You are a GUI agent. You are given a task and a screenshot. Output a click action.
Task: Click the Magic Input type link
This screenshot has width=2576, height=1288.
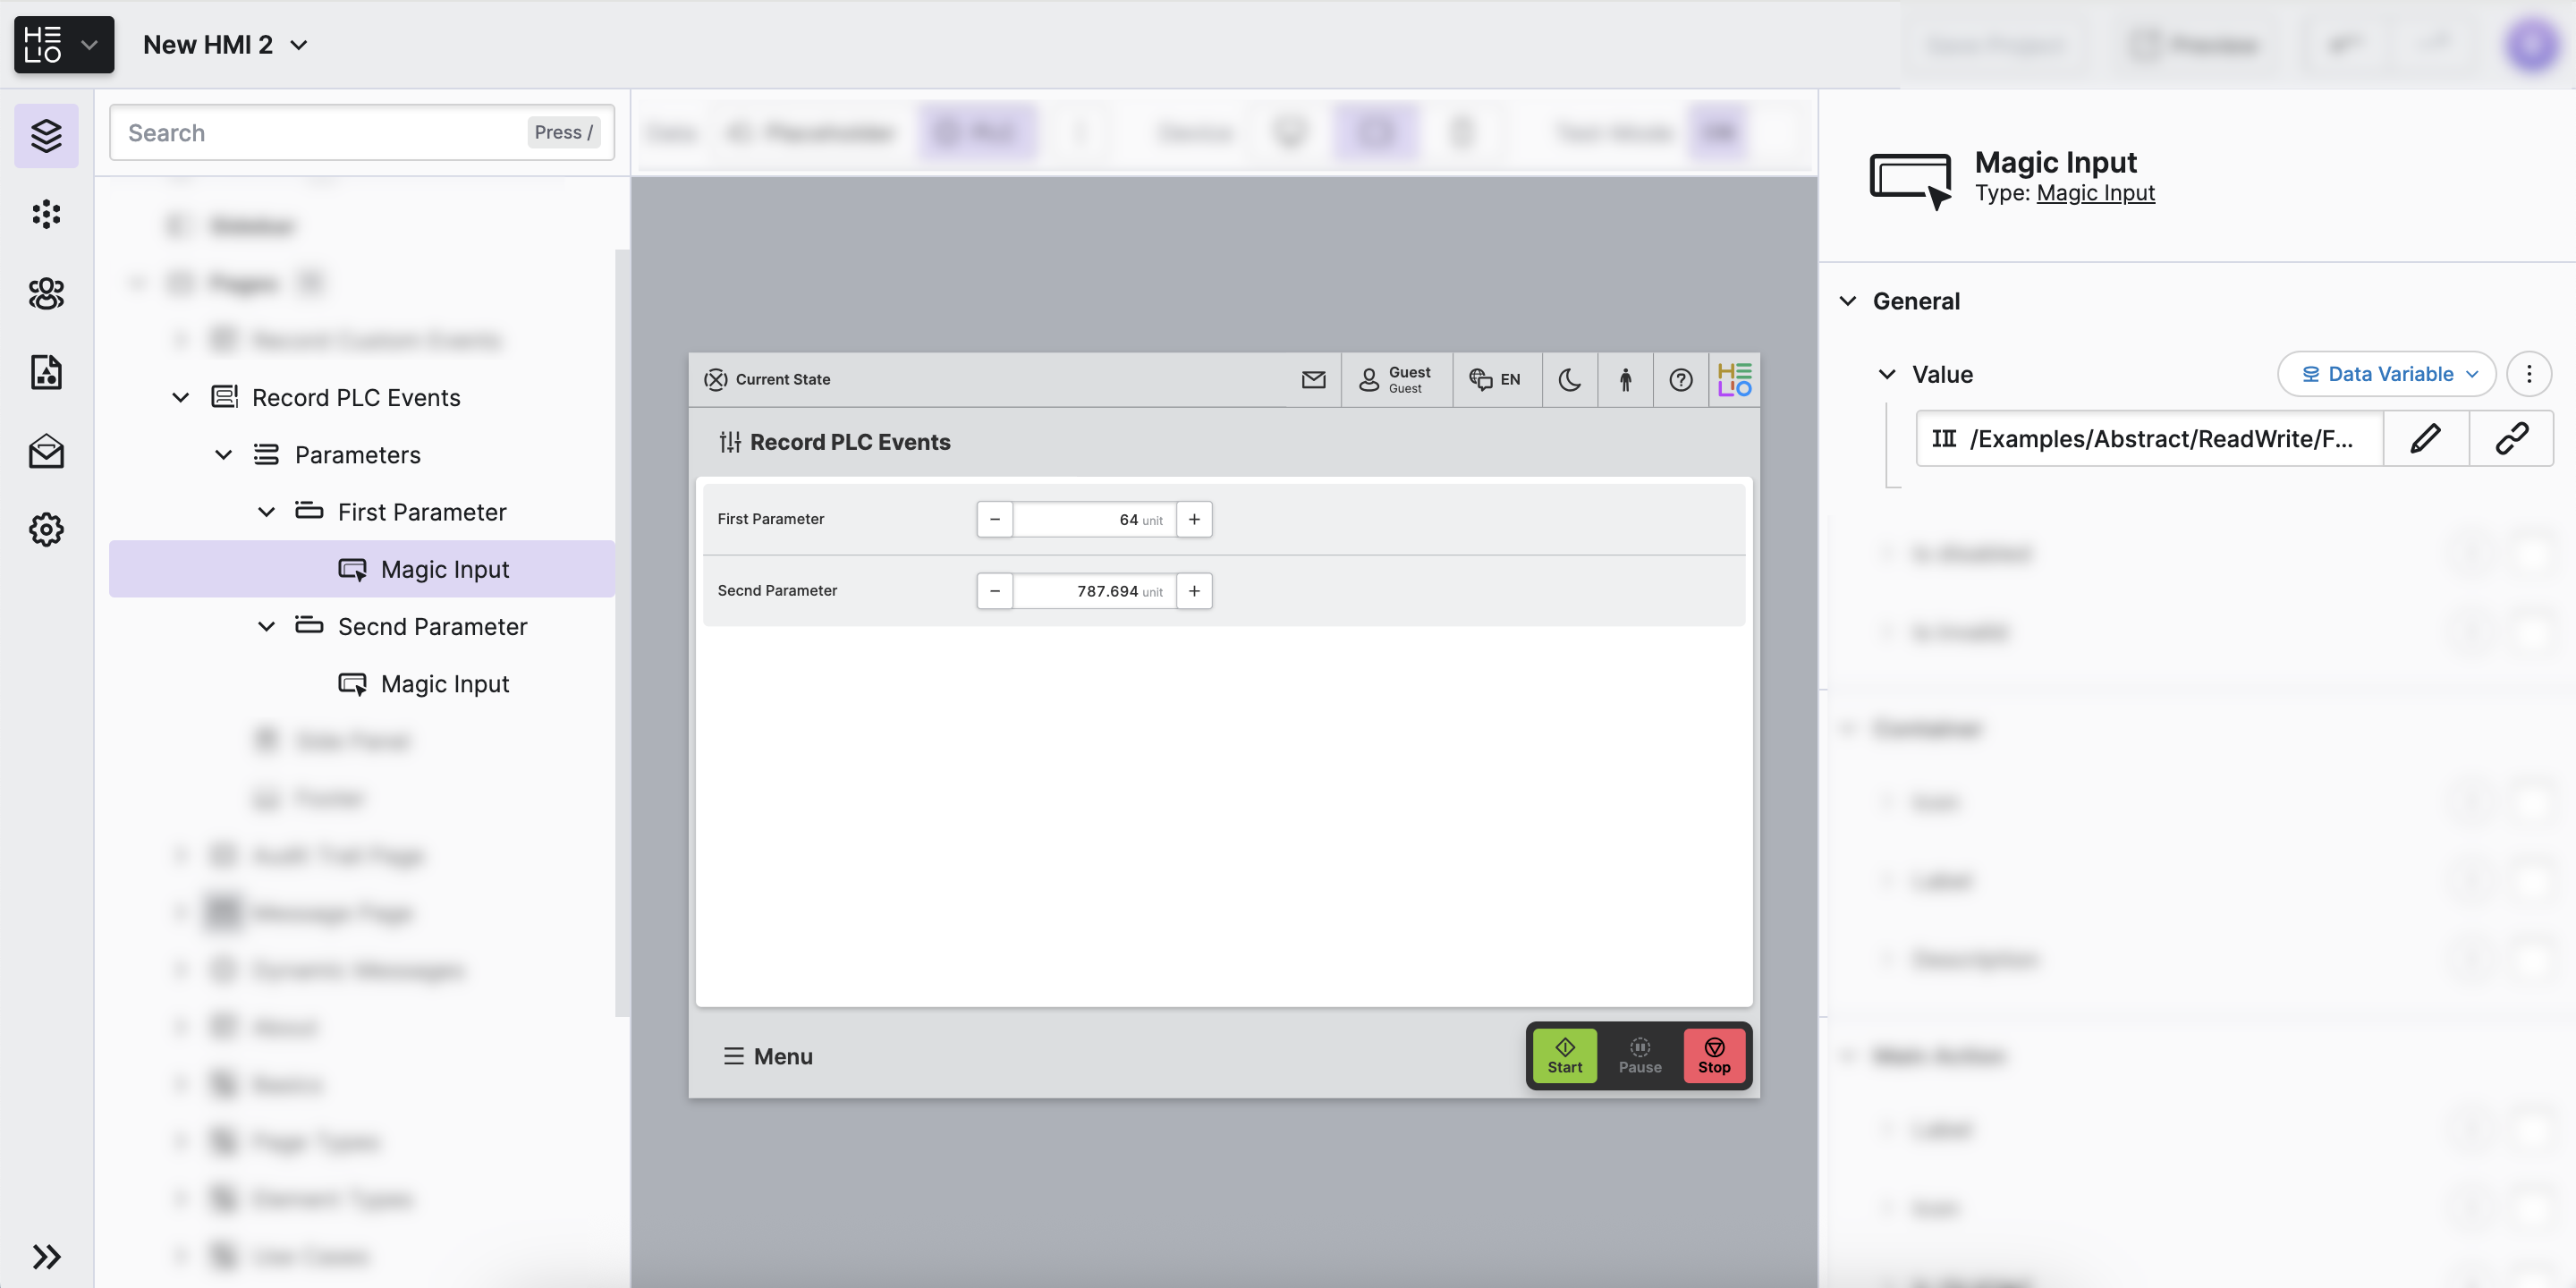click(x=2095, y=193)
